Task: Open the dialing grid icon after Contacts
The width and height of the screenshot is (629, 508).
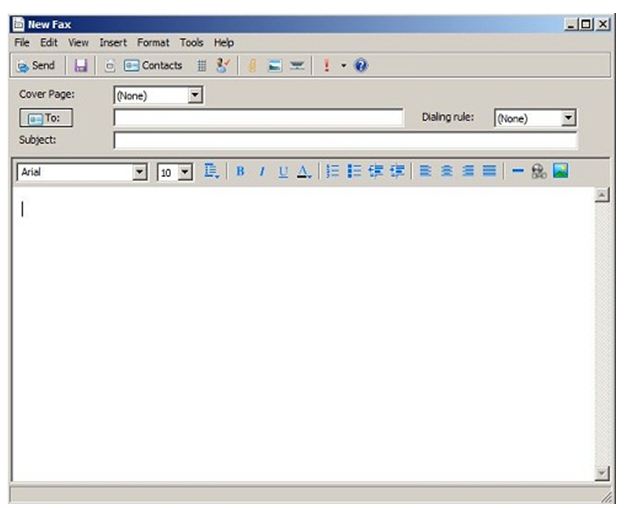Action: tap(202, 65)
